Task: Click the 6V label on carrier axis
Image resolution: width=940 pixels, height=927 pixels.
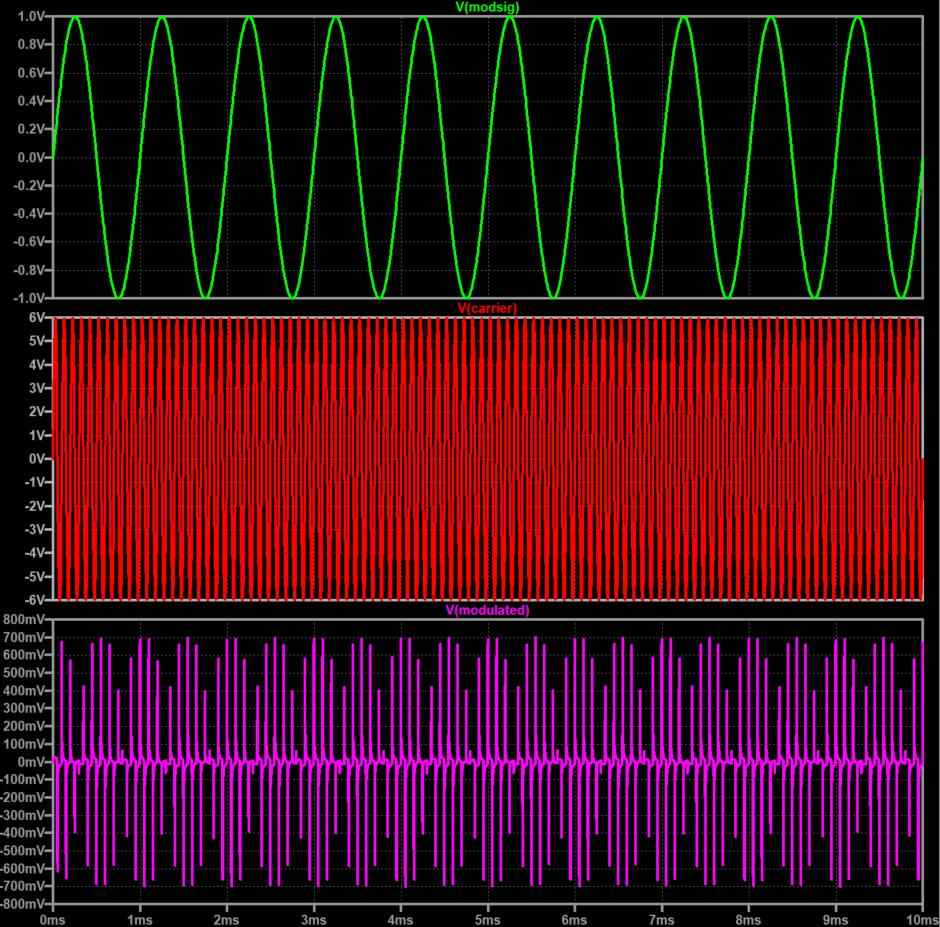Action: pos(37,317)
